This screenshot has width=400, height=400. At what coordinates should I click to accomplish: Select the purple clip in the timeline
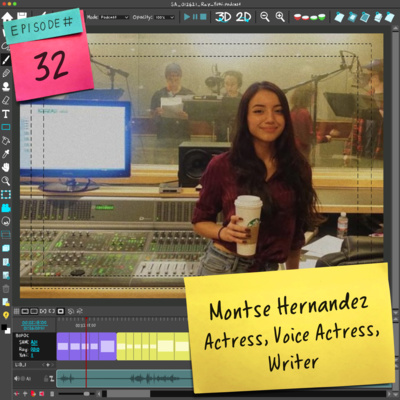click(x=86, y=346)
